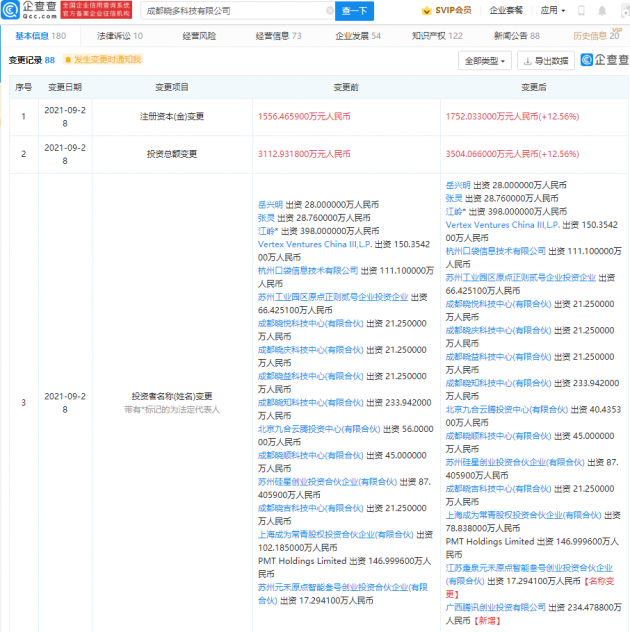Open Vertex Ventures China III in 变更前 column
630x632 pixels.
click(315, 244)
